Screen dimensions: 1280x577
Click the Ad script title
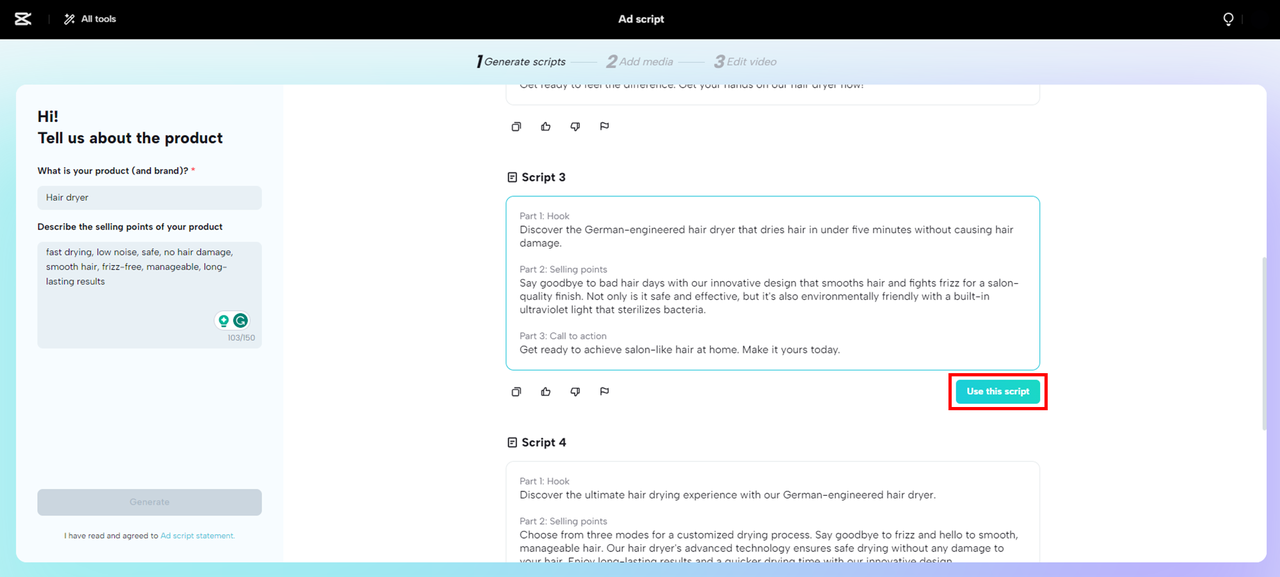pos(641,19)
